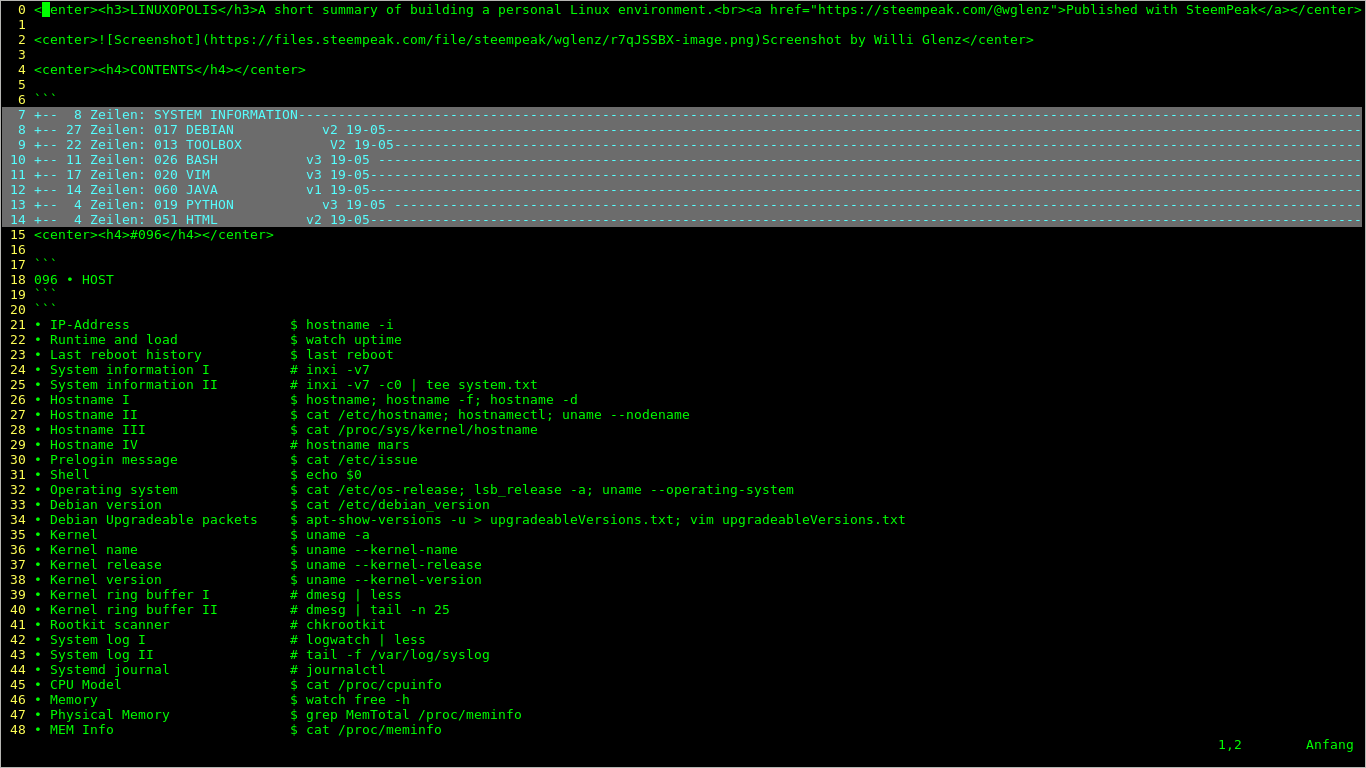Image resolution: width=1366 pixels, height=768 pixels.
Task: Click the 'System log I' entry
Action: tap(98, 640)
